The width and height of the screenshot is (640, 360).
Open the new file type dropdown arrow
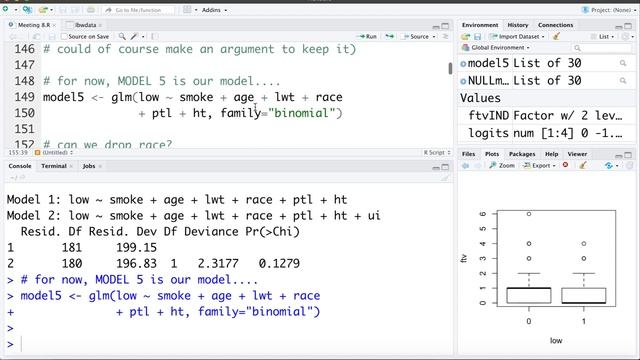(x=16, y=10)
